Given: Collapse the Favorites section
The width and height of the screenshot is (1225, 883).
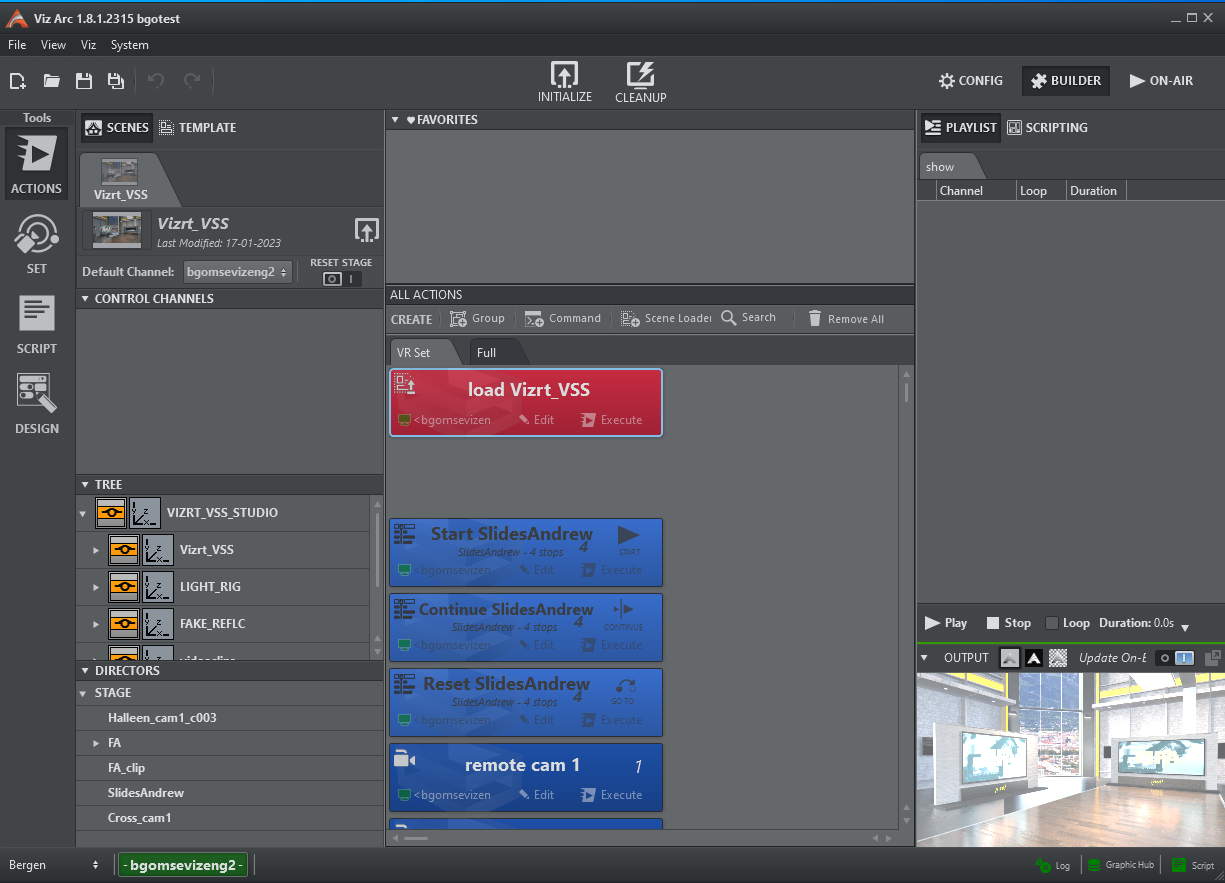Looking at the screenshot, I should 396,120.
